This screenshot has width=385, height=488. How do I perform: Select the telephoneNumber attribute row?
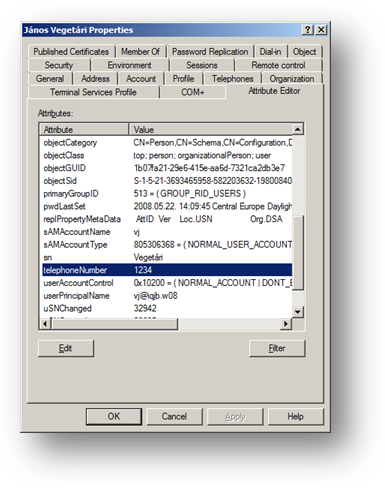tap(167, 270)
